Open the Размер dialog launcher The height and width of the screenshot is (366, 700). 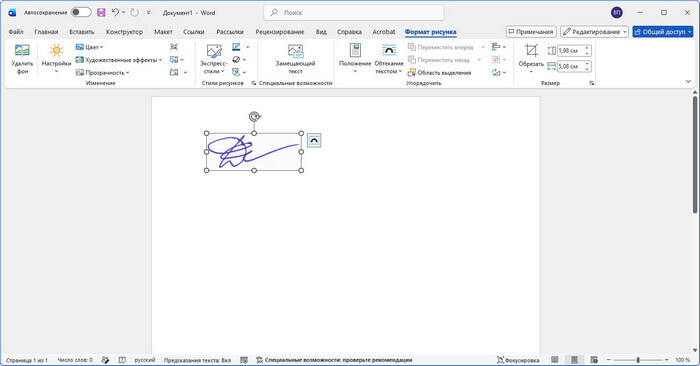(592, 83)
